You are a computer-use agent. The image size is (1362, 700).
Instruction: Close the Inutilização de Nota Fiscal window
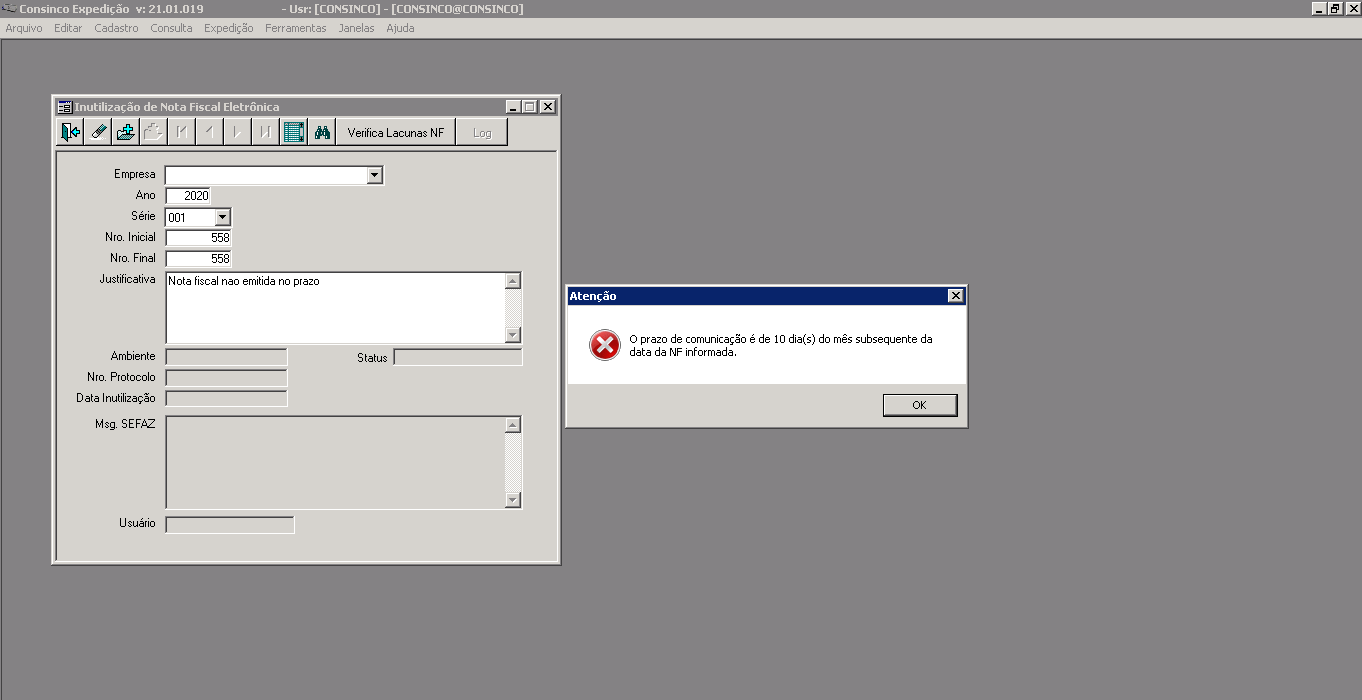pos(547,107)
